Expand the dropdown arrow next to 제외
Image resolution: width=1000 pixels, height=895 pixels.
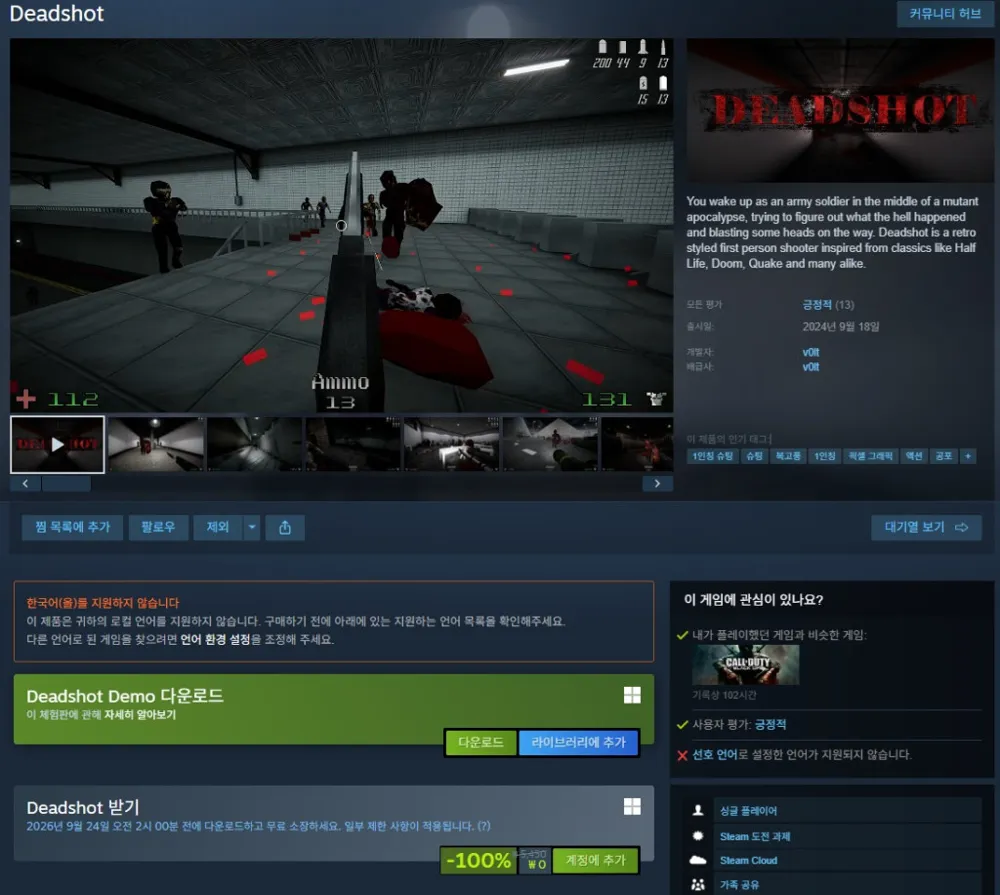252,527
